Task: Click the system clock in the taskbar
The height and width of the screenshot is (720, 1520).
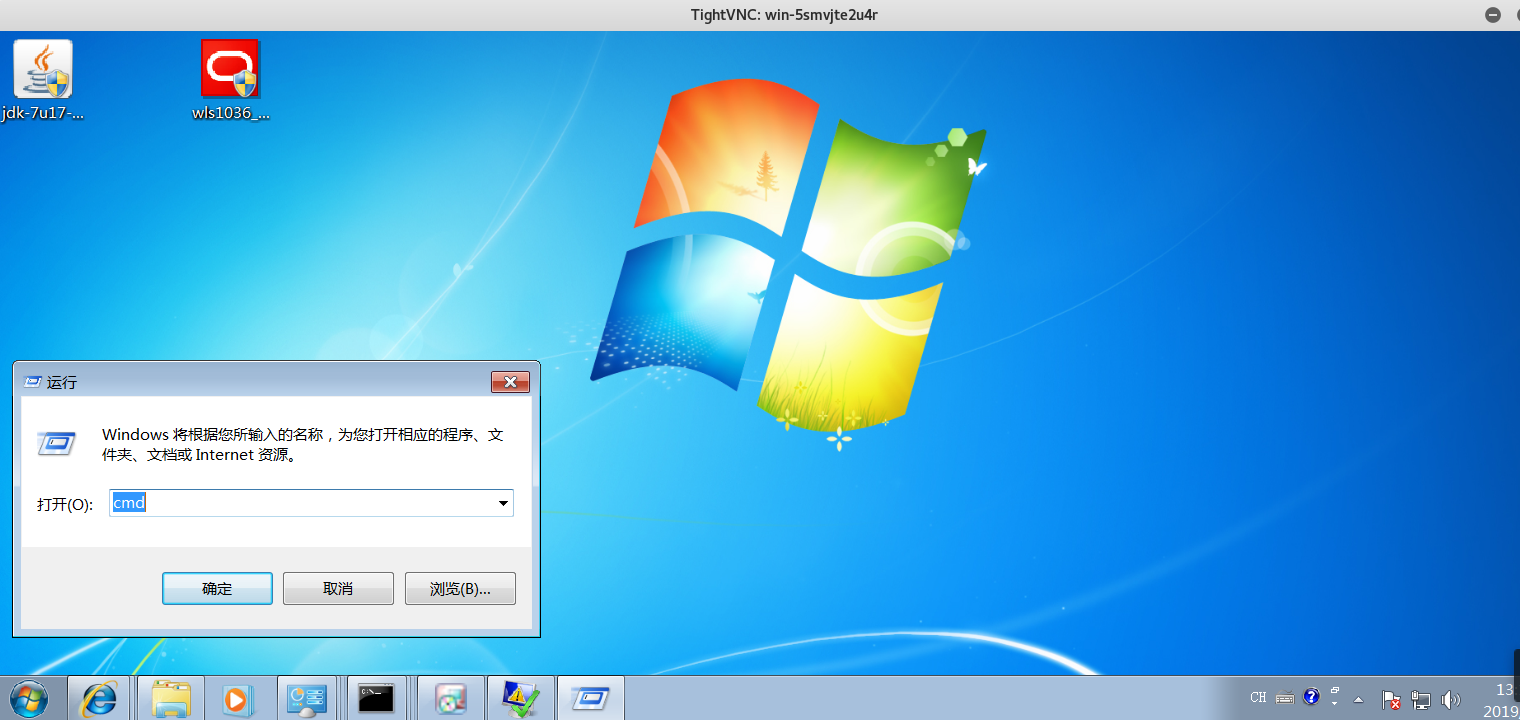Action: [x=1500, y=700]
